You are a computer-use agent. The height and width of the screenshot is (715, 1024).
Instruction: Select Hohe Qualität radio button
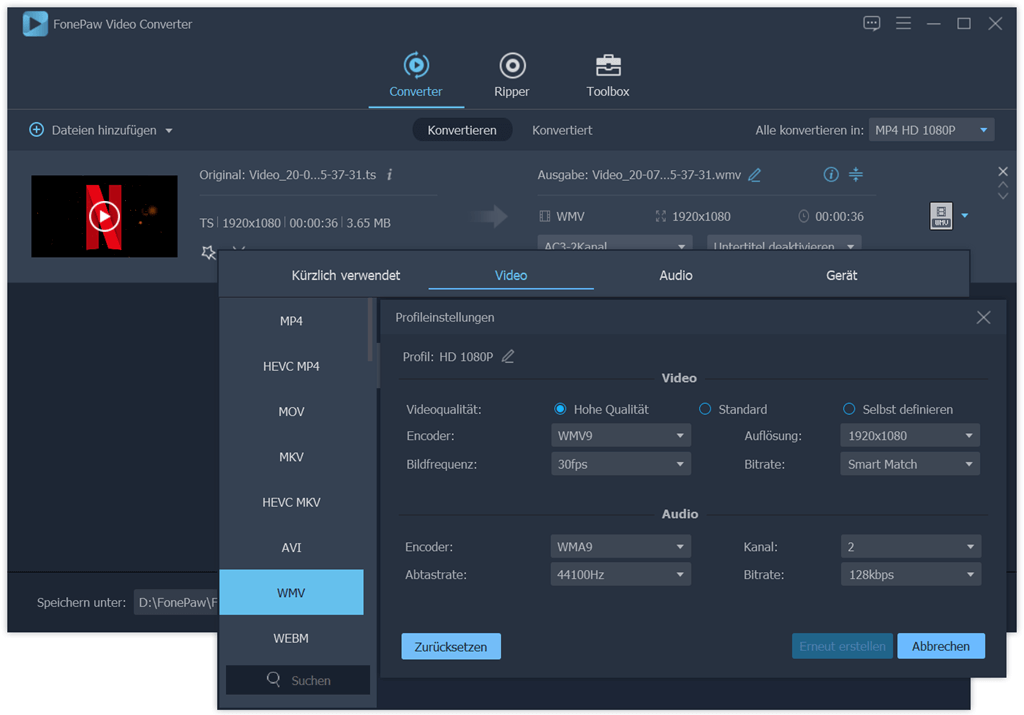tap(560, 409)
